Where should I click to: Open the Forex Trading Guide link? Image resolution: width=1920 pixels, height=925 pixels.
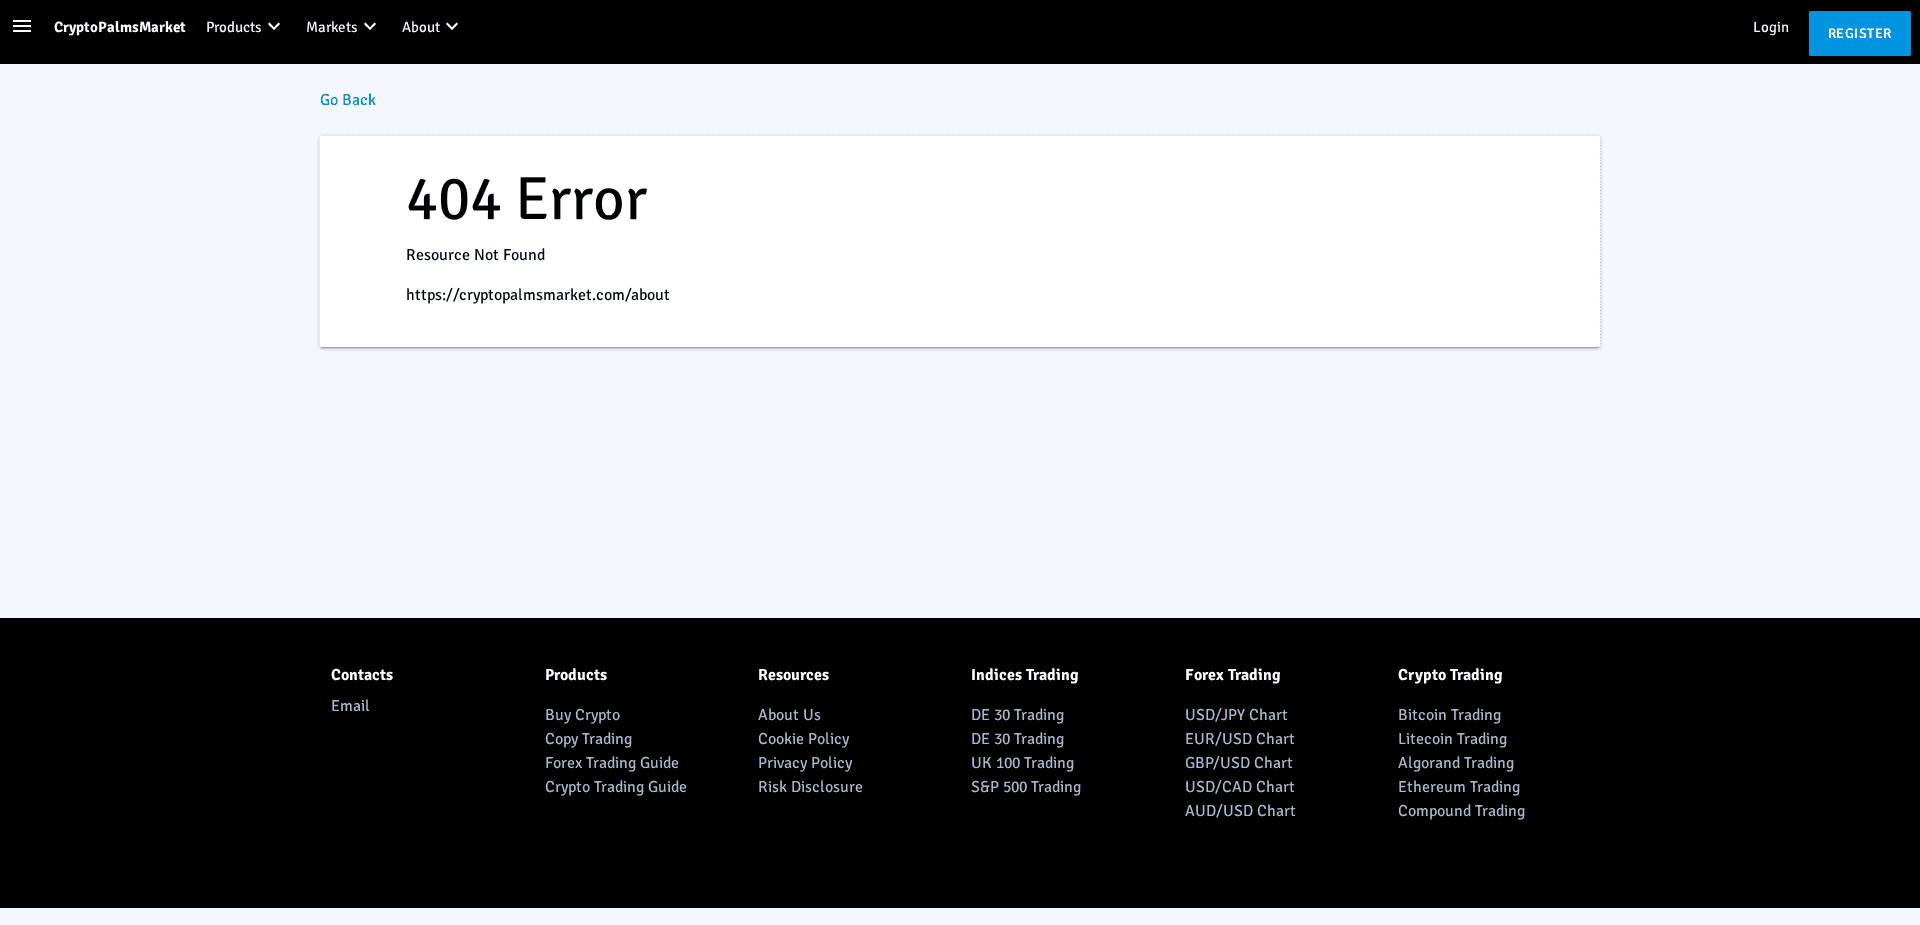[x=611, y=763]
